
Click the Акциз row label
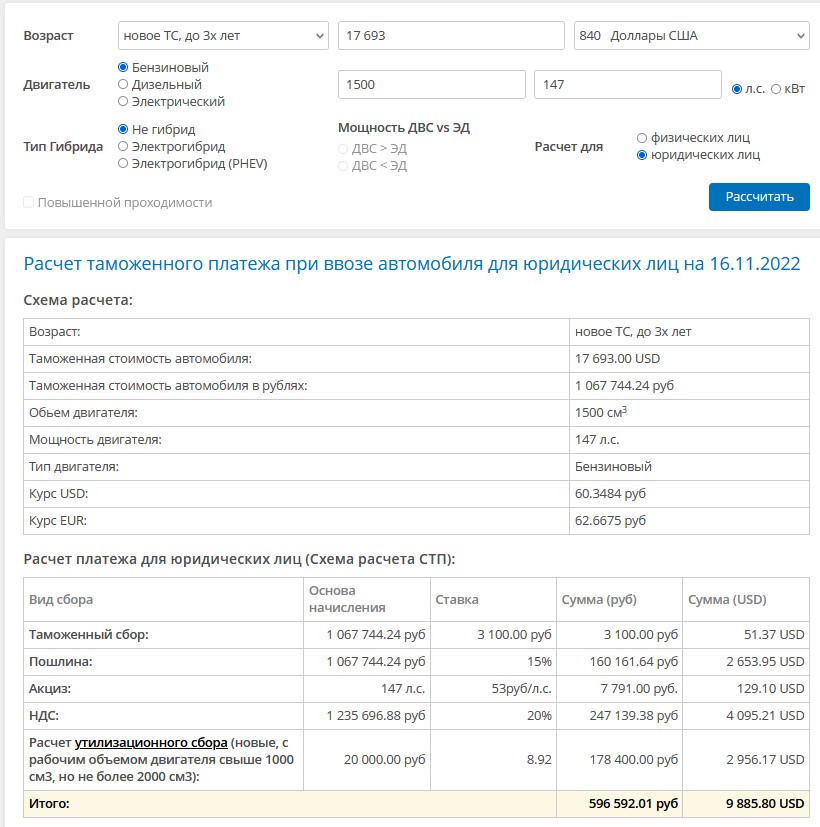[50, 688]
